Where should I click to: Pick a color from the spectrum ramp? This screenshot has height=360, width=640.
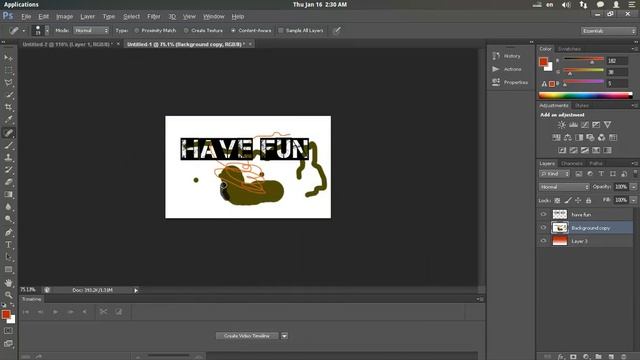coord(585,96)
